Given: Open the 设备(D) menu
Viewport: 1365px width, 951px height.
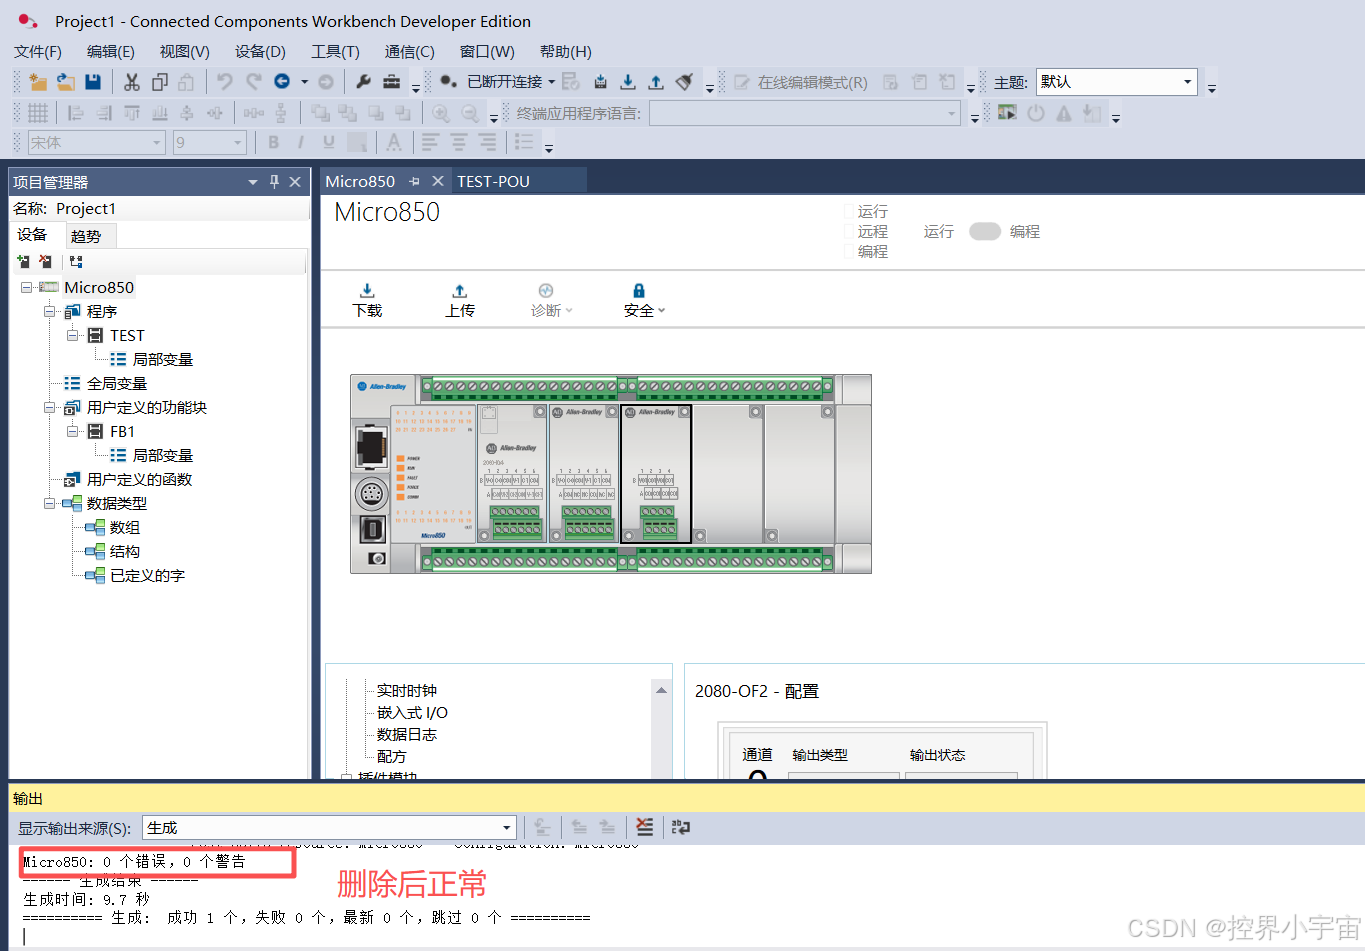Looking at the screenshot, I should (260, 51).
